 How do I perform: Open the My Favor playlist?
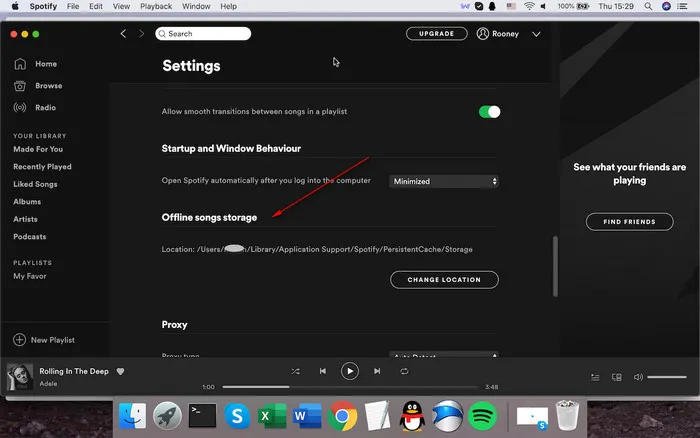[29, 276]
